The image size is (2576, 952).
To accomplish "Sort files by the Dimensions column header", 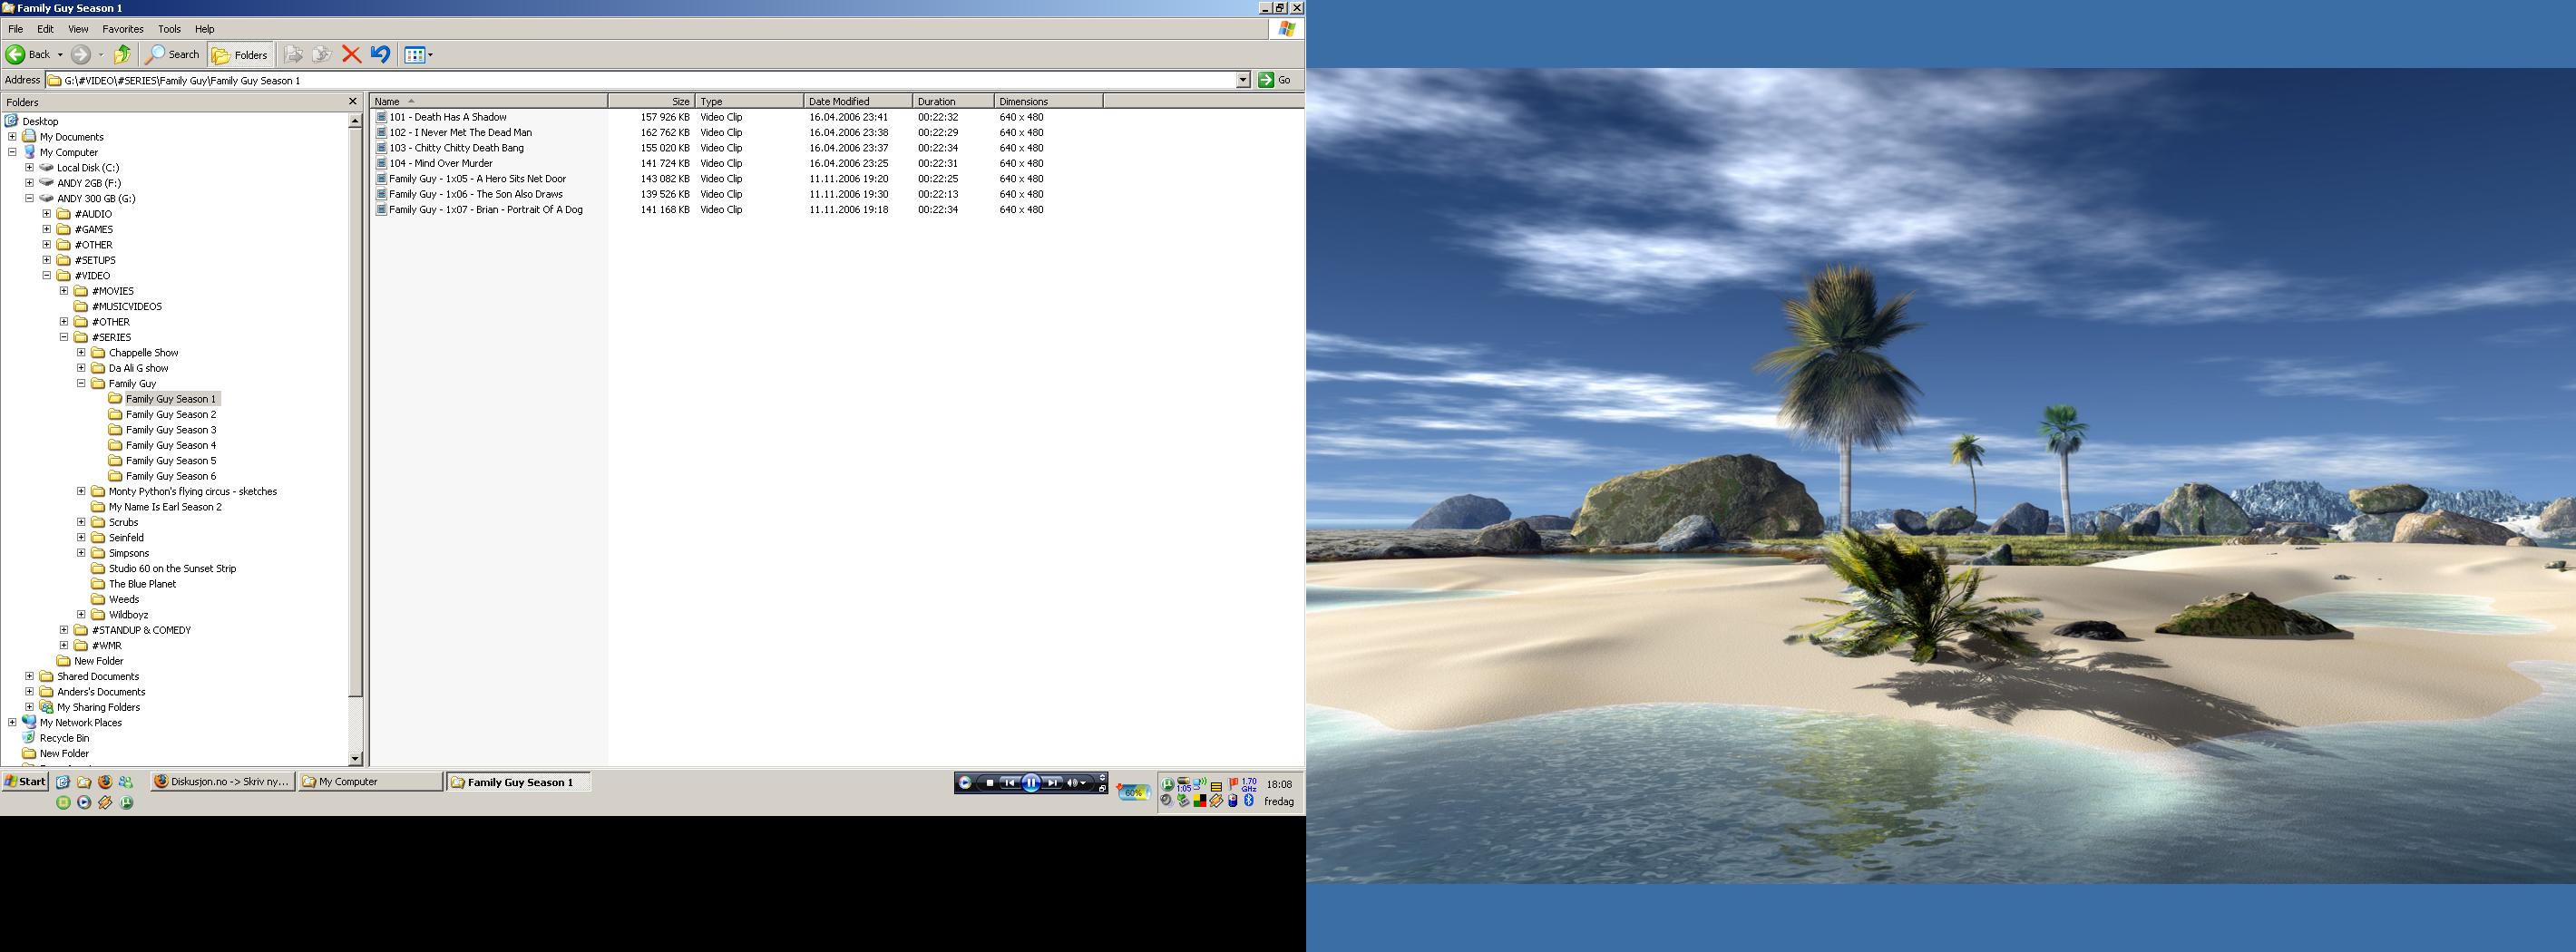I will 1048,101.
